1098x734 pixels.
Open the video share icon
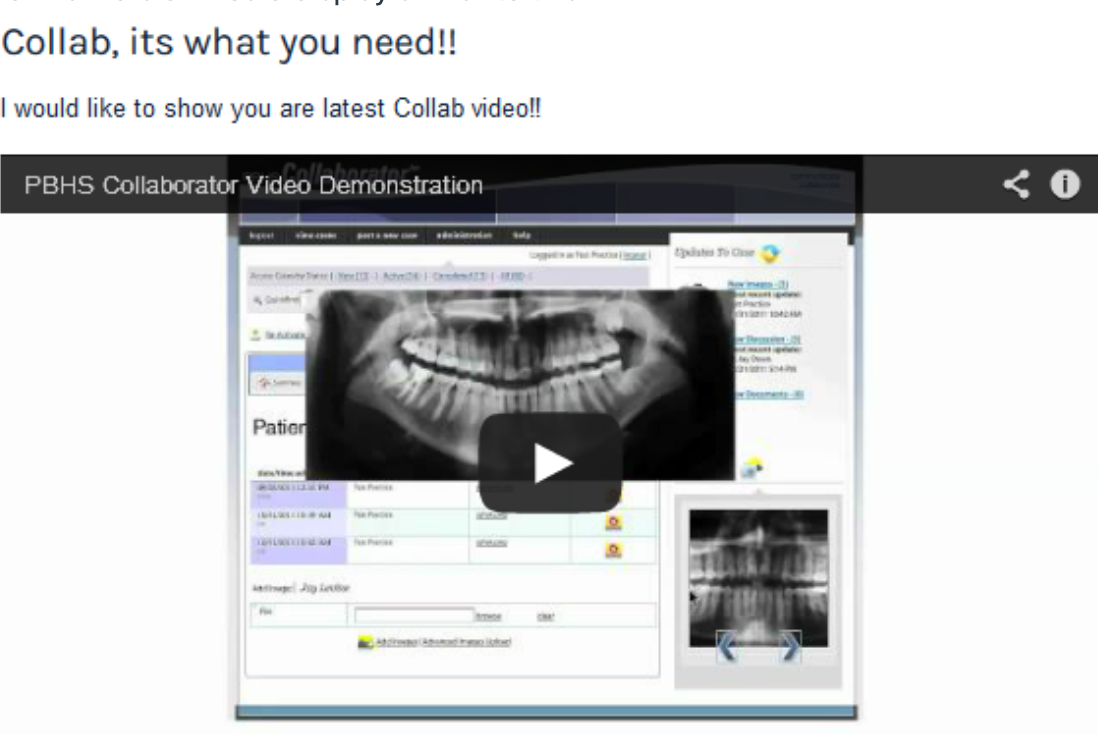1016,185
